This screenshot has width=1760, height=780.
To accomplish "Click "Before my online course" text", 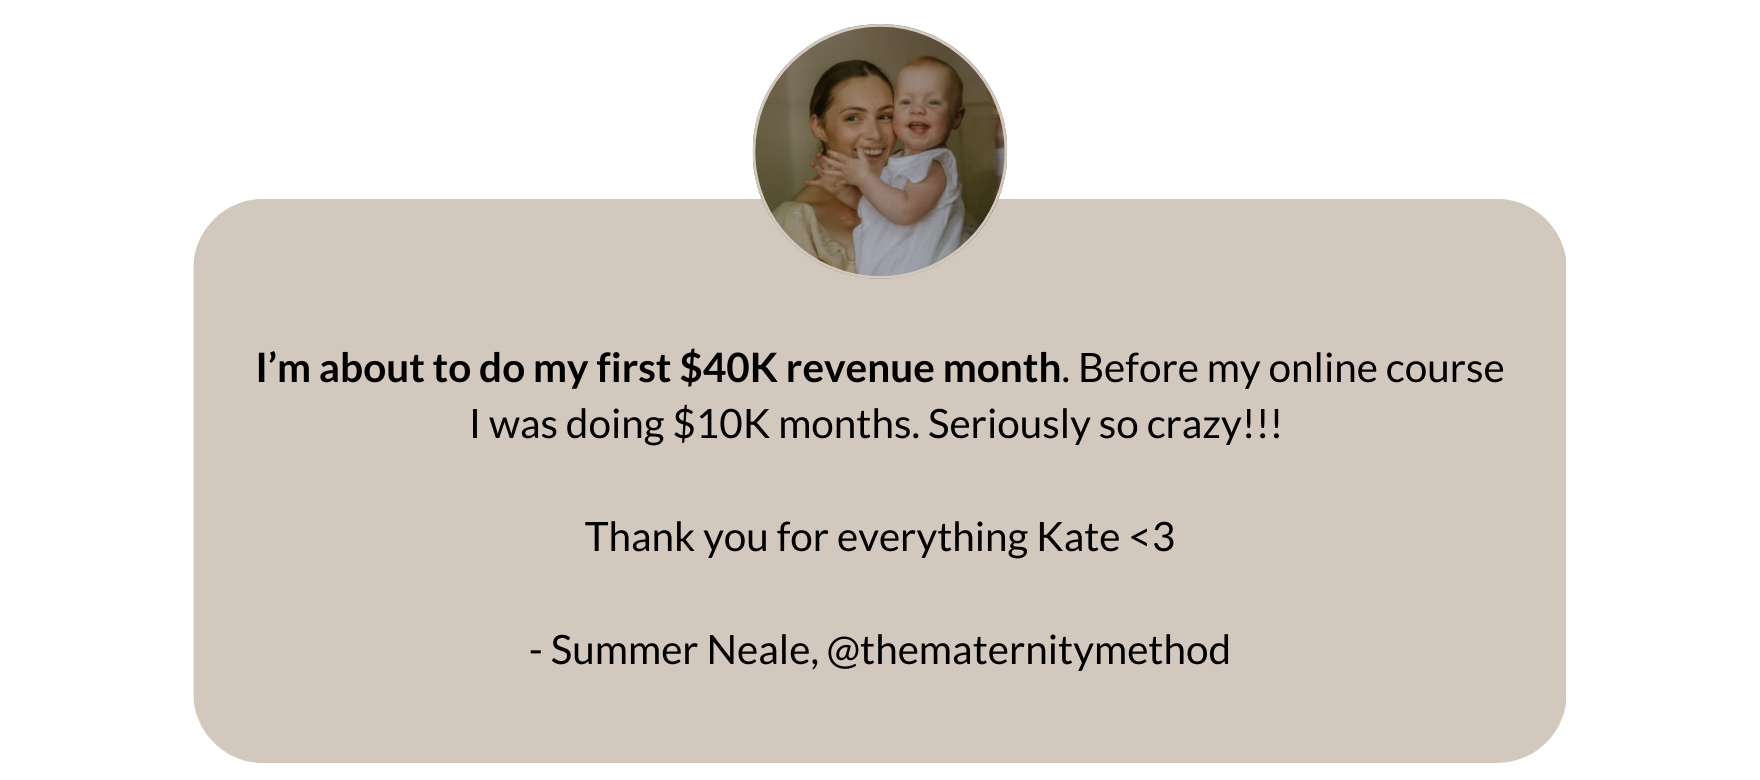I will pos(1291,368).
